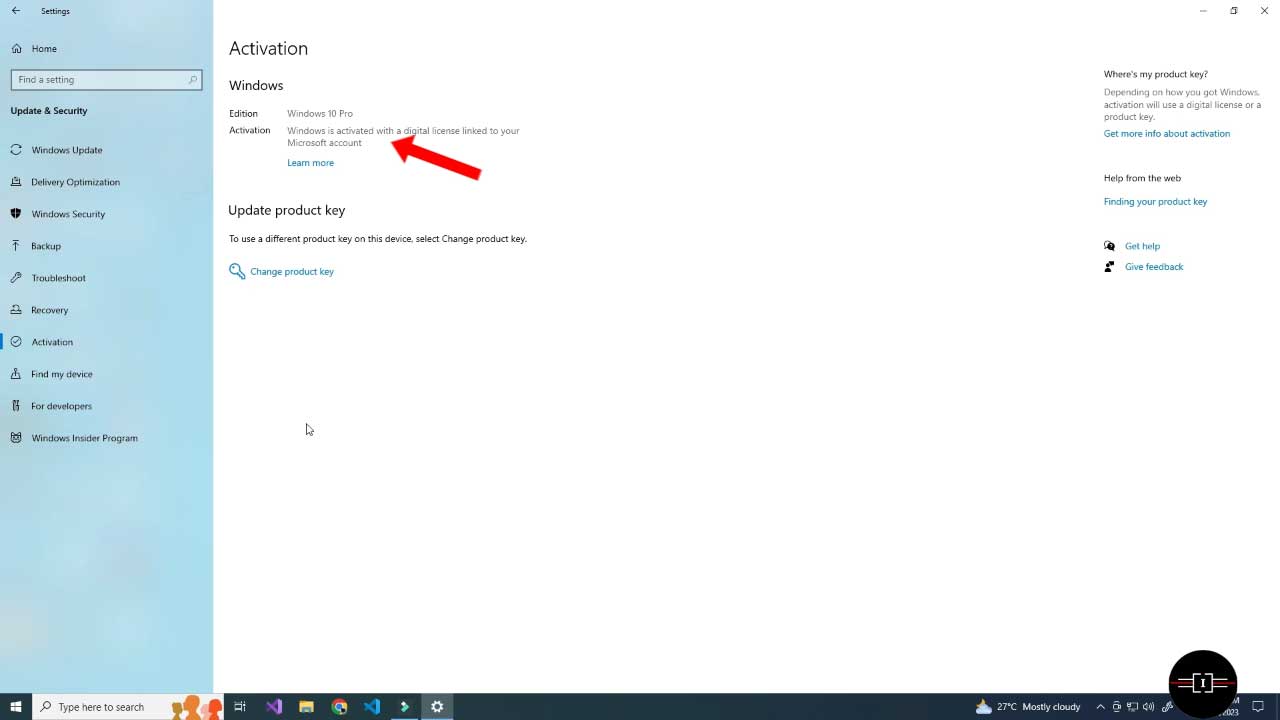Minimize the Settings window

pos(1203,11)
